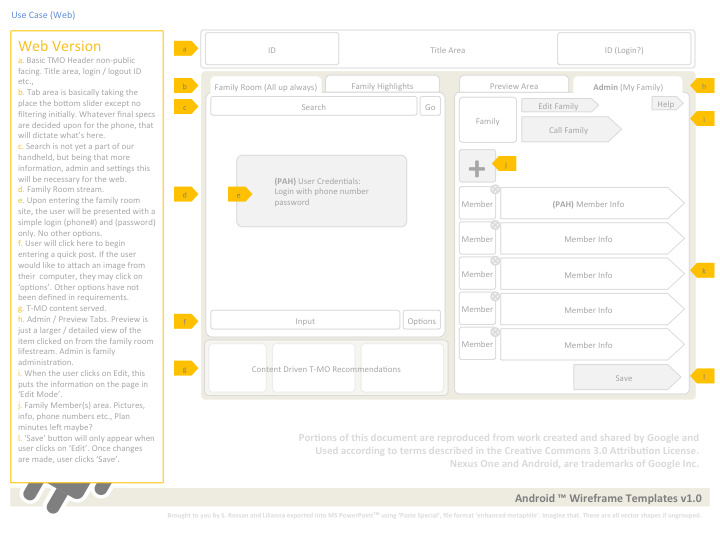Click the note starting 'Basic TMO Header non-public'
720x540 pixels.
(x=80, y=71)
